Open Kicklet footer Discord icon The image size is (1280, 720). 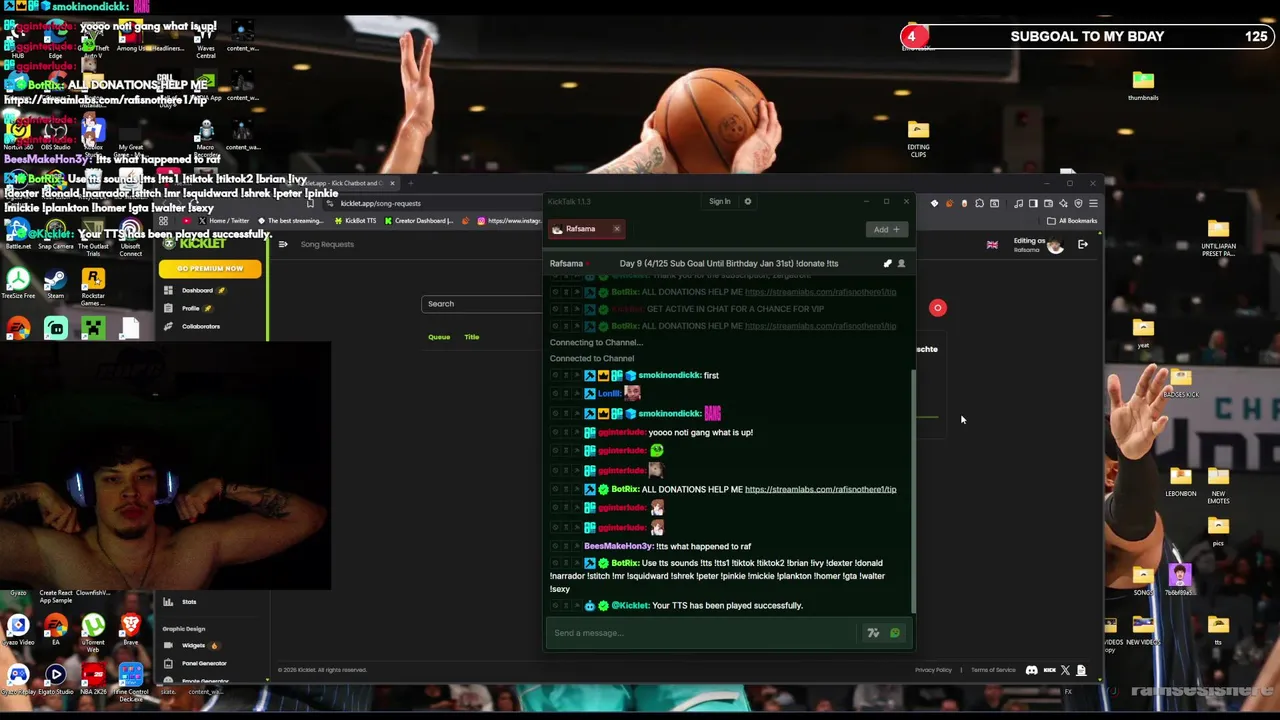(x=1032, y=670)
